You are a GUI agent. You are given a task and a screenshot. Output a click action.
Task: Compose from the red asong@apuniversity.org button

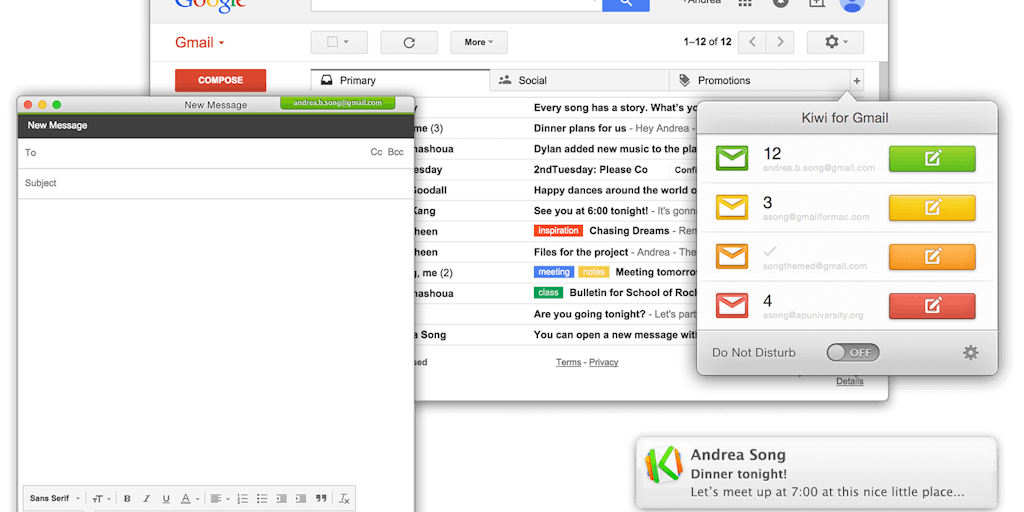point(932,306)
